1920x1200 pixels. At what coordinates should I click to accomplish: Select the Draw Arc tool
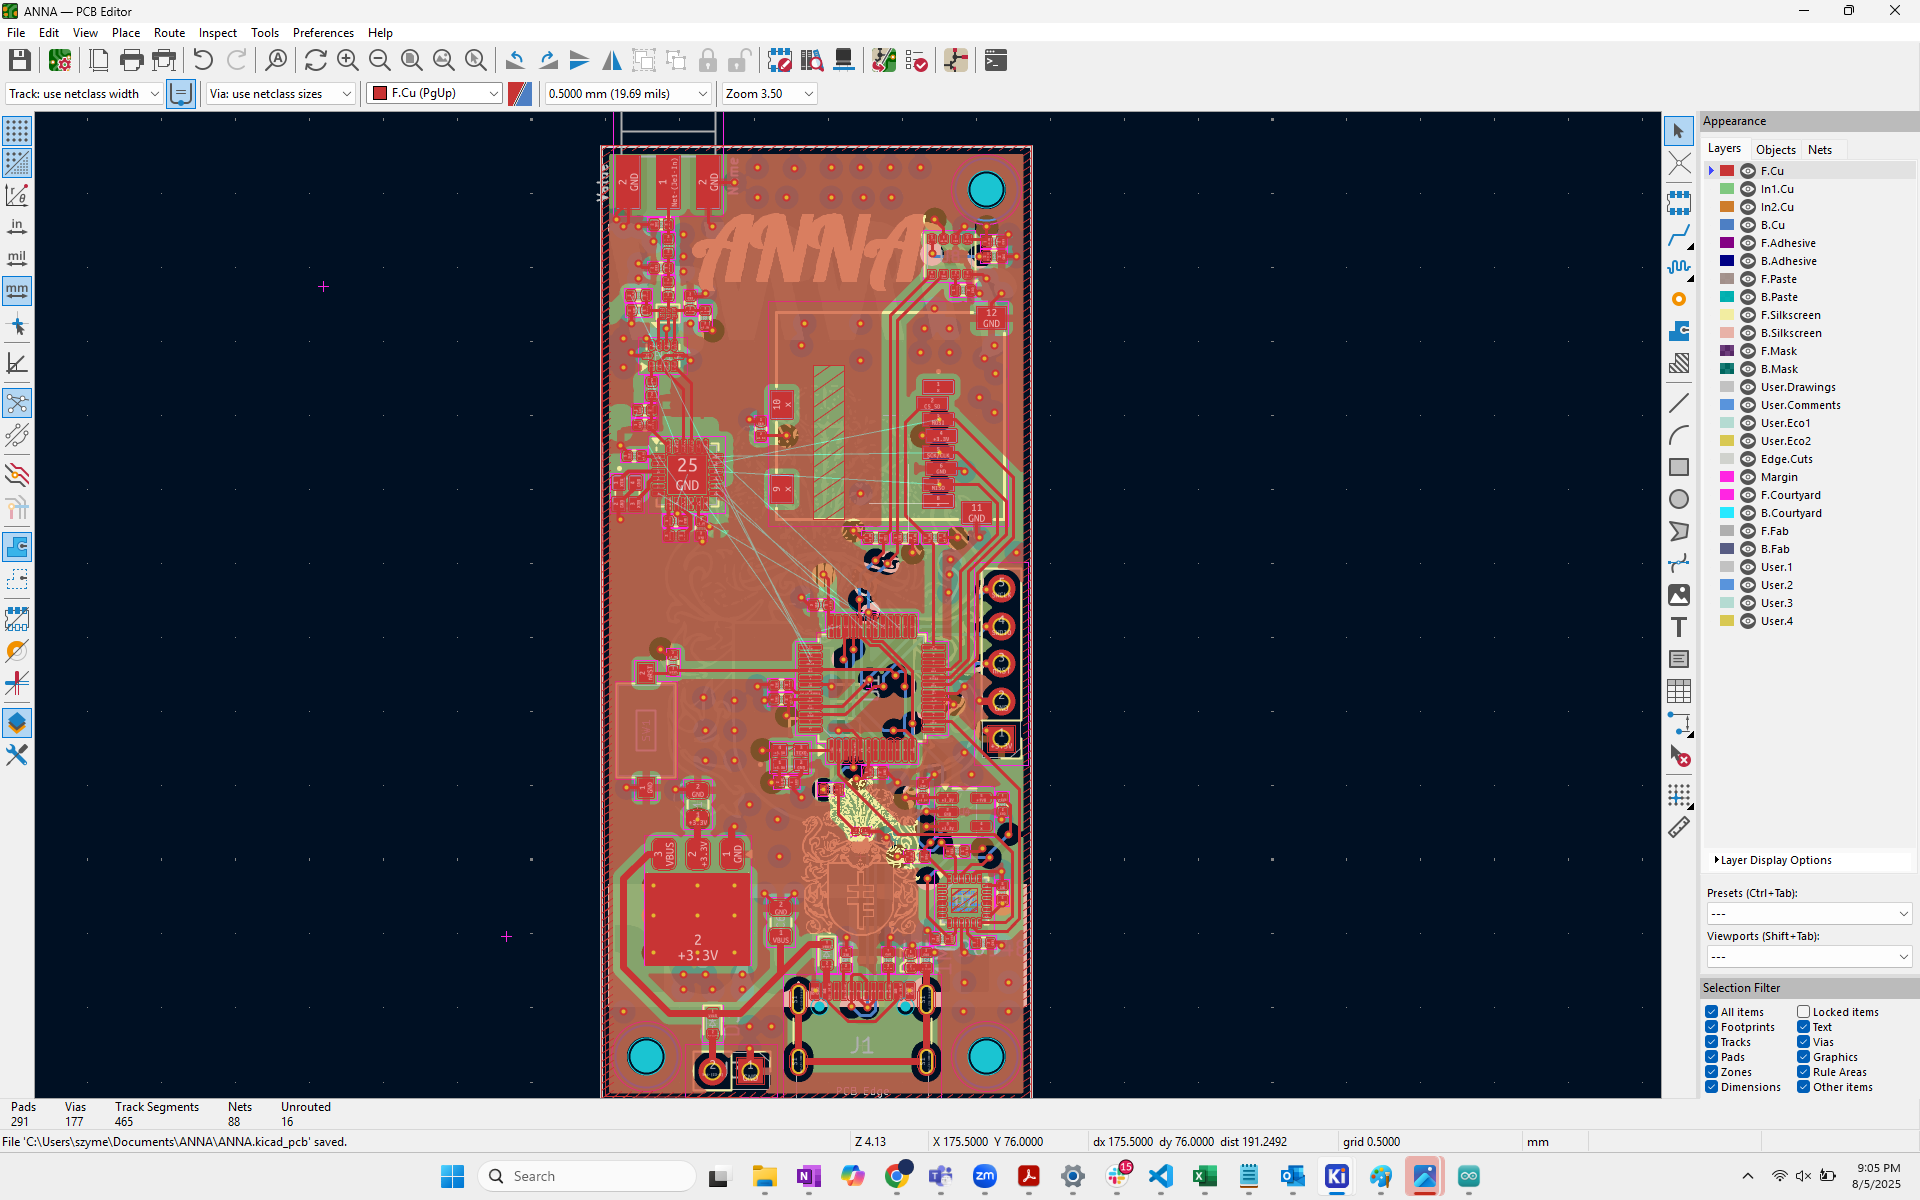(1679, 435)
